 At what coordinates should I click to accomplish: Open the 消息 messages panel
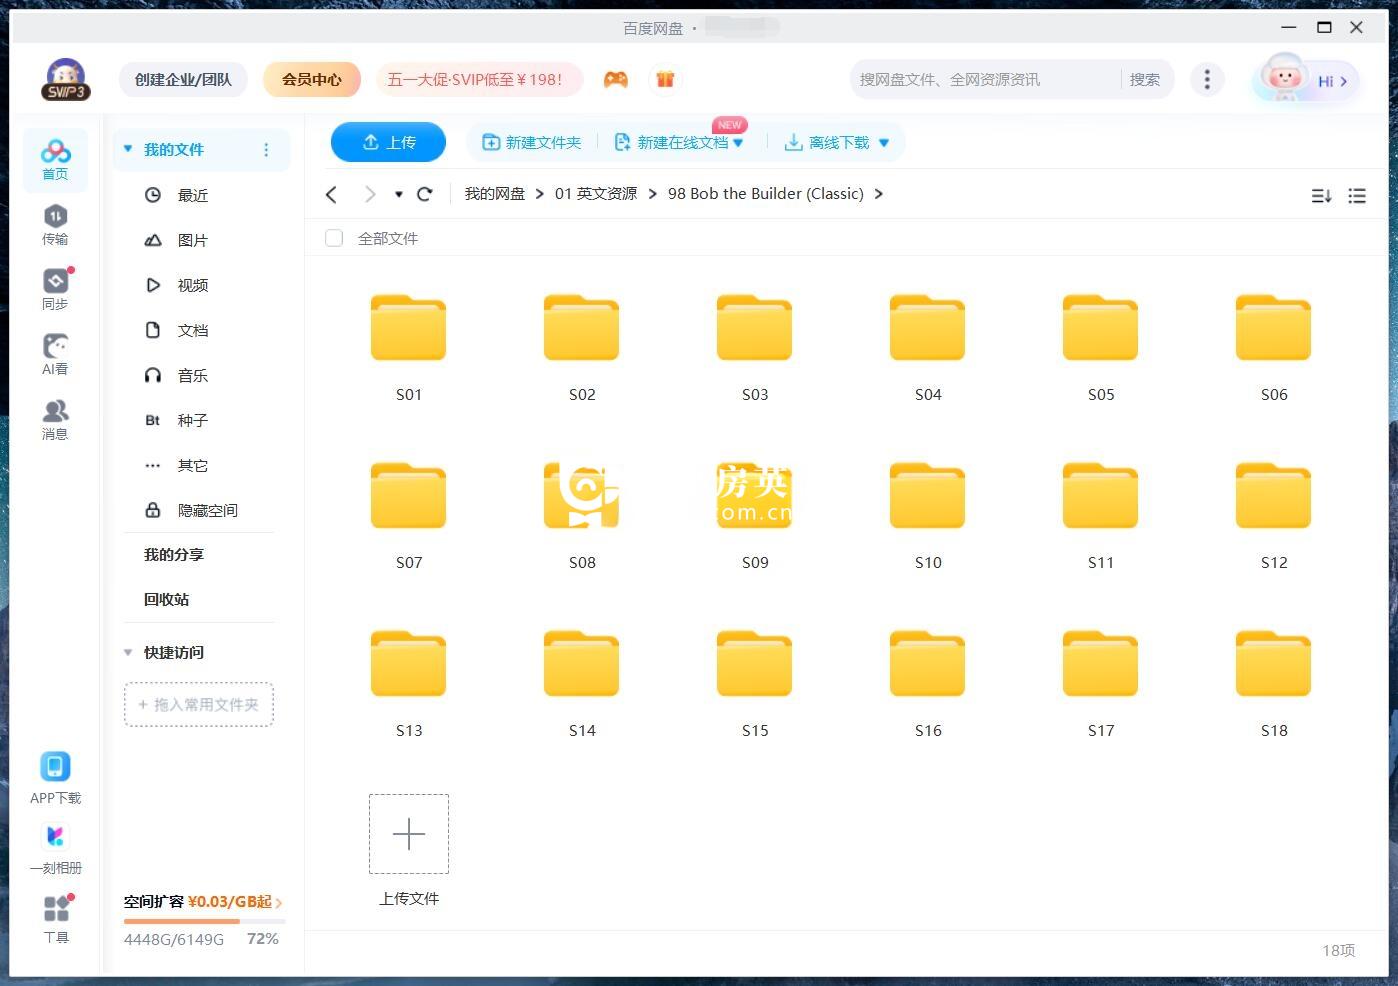55,417
